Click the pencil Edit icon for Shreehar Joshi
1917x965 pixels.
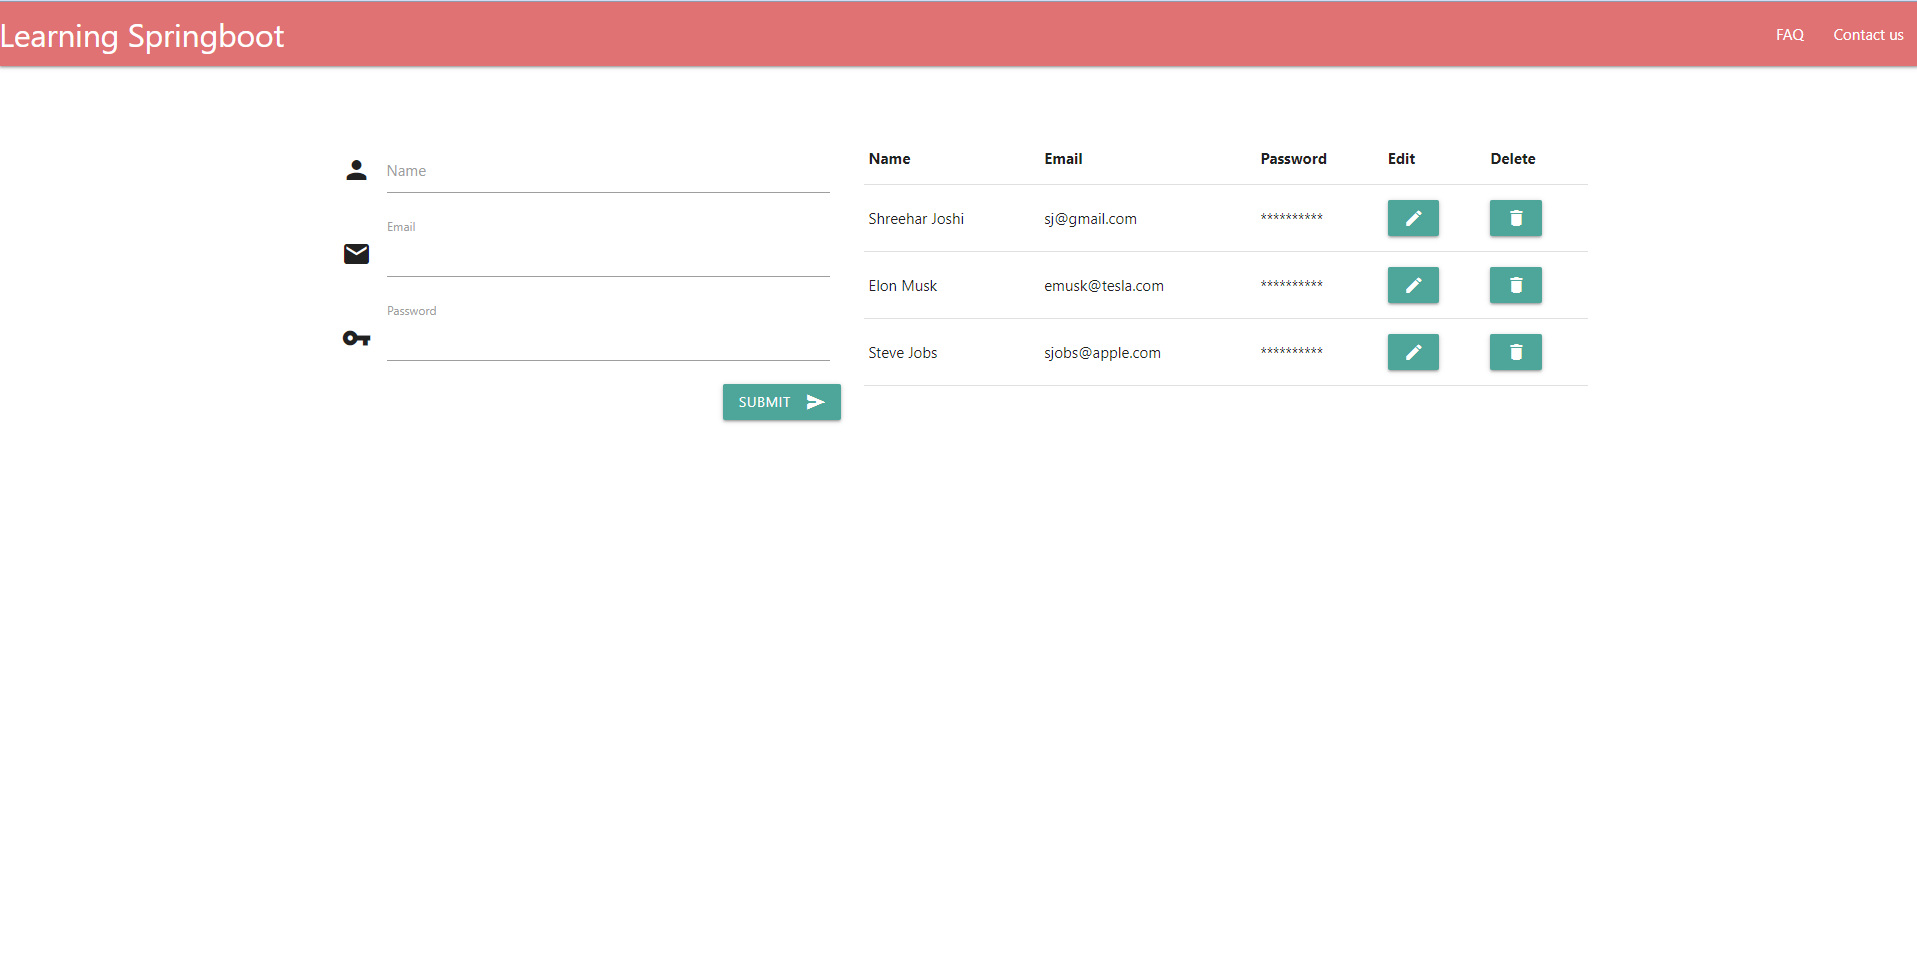tap(1412, 218)
